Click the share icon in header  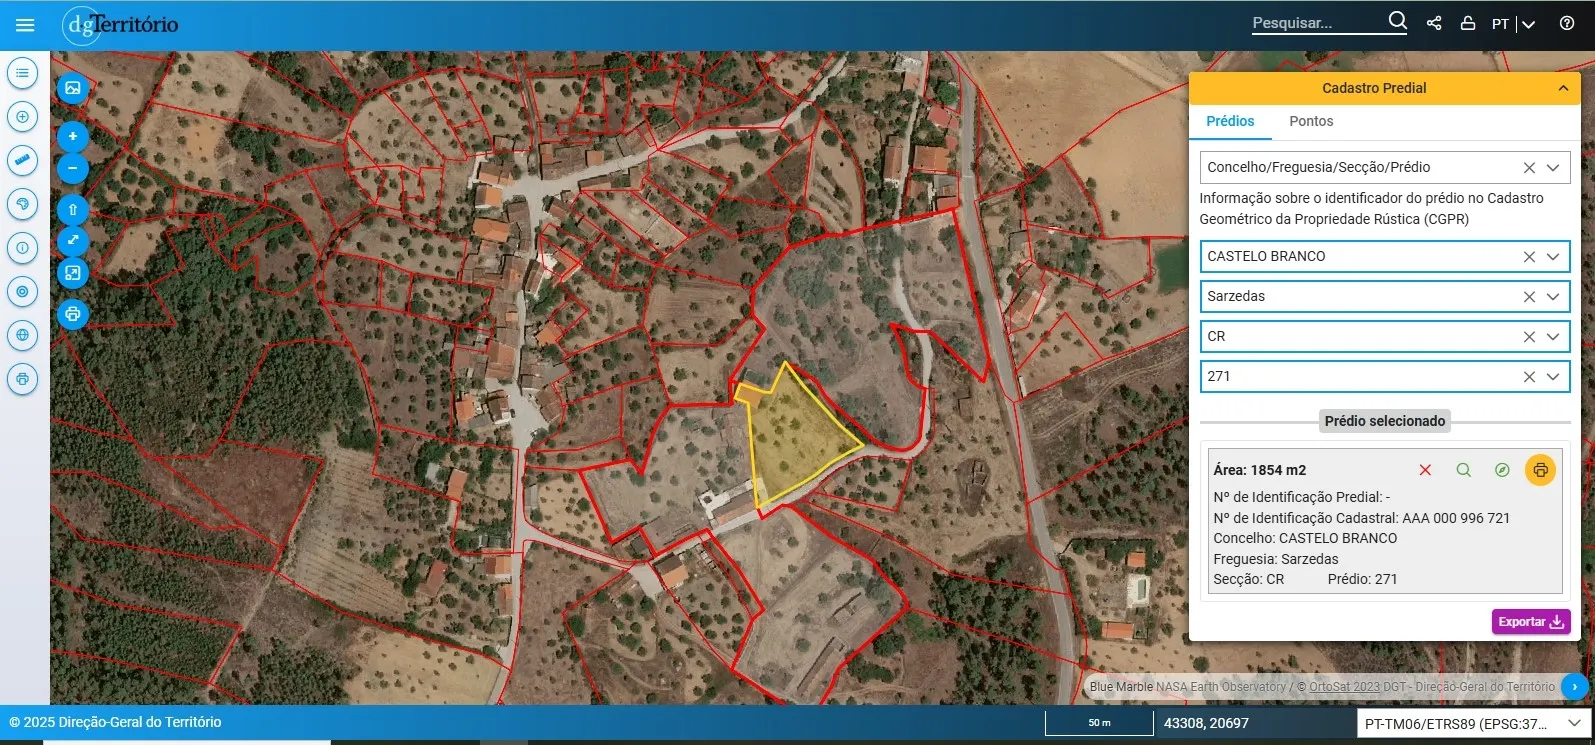point(1434,23)
